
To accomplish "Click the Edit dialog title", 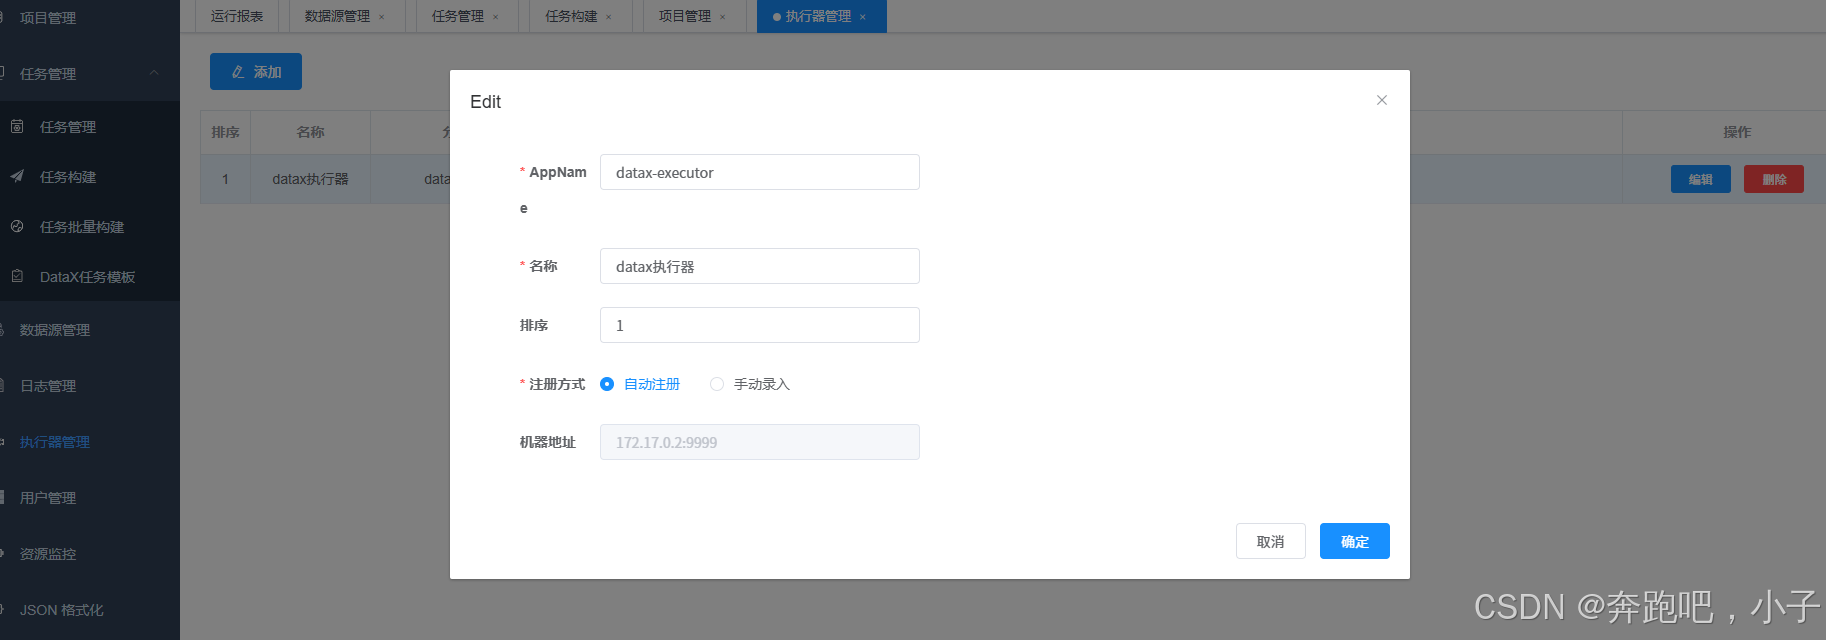I will 485,102.
